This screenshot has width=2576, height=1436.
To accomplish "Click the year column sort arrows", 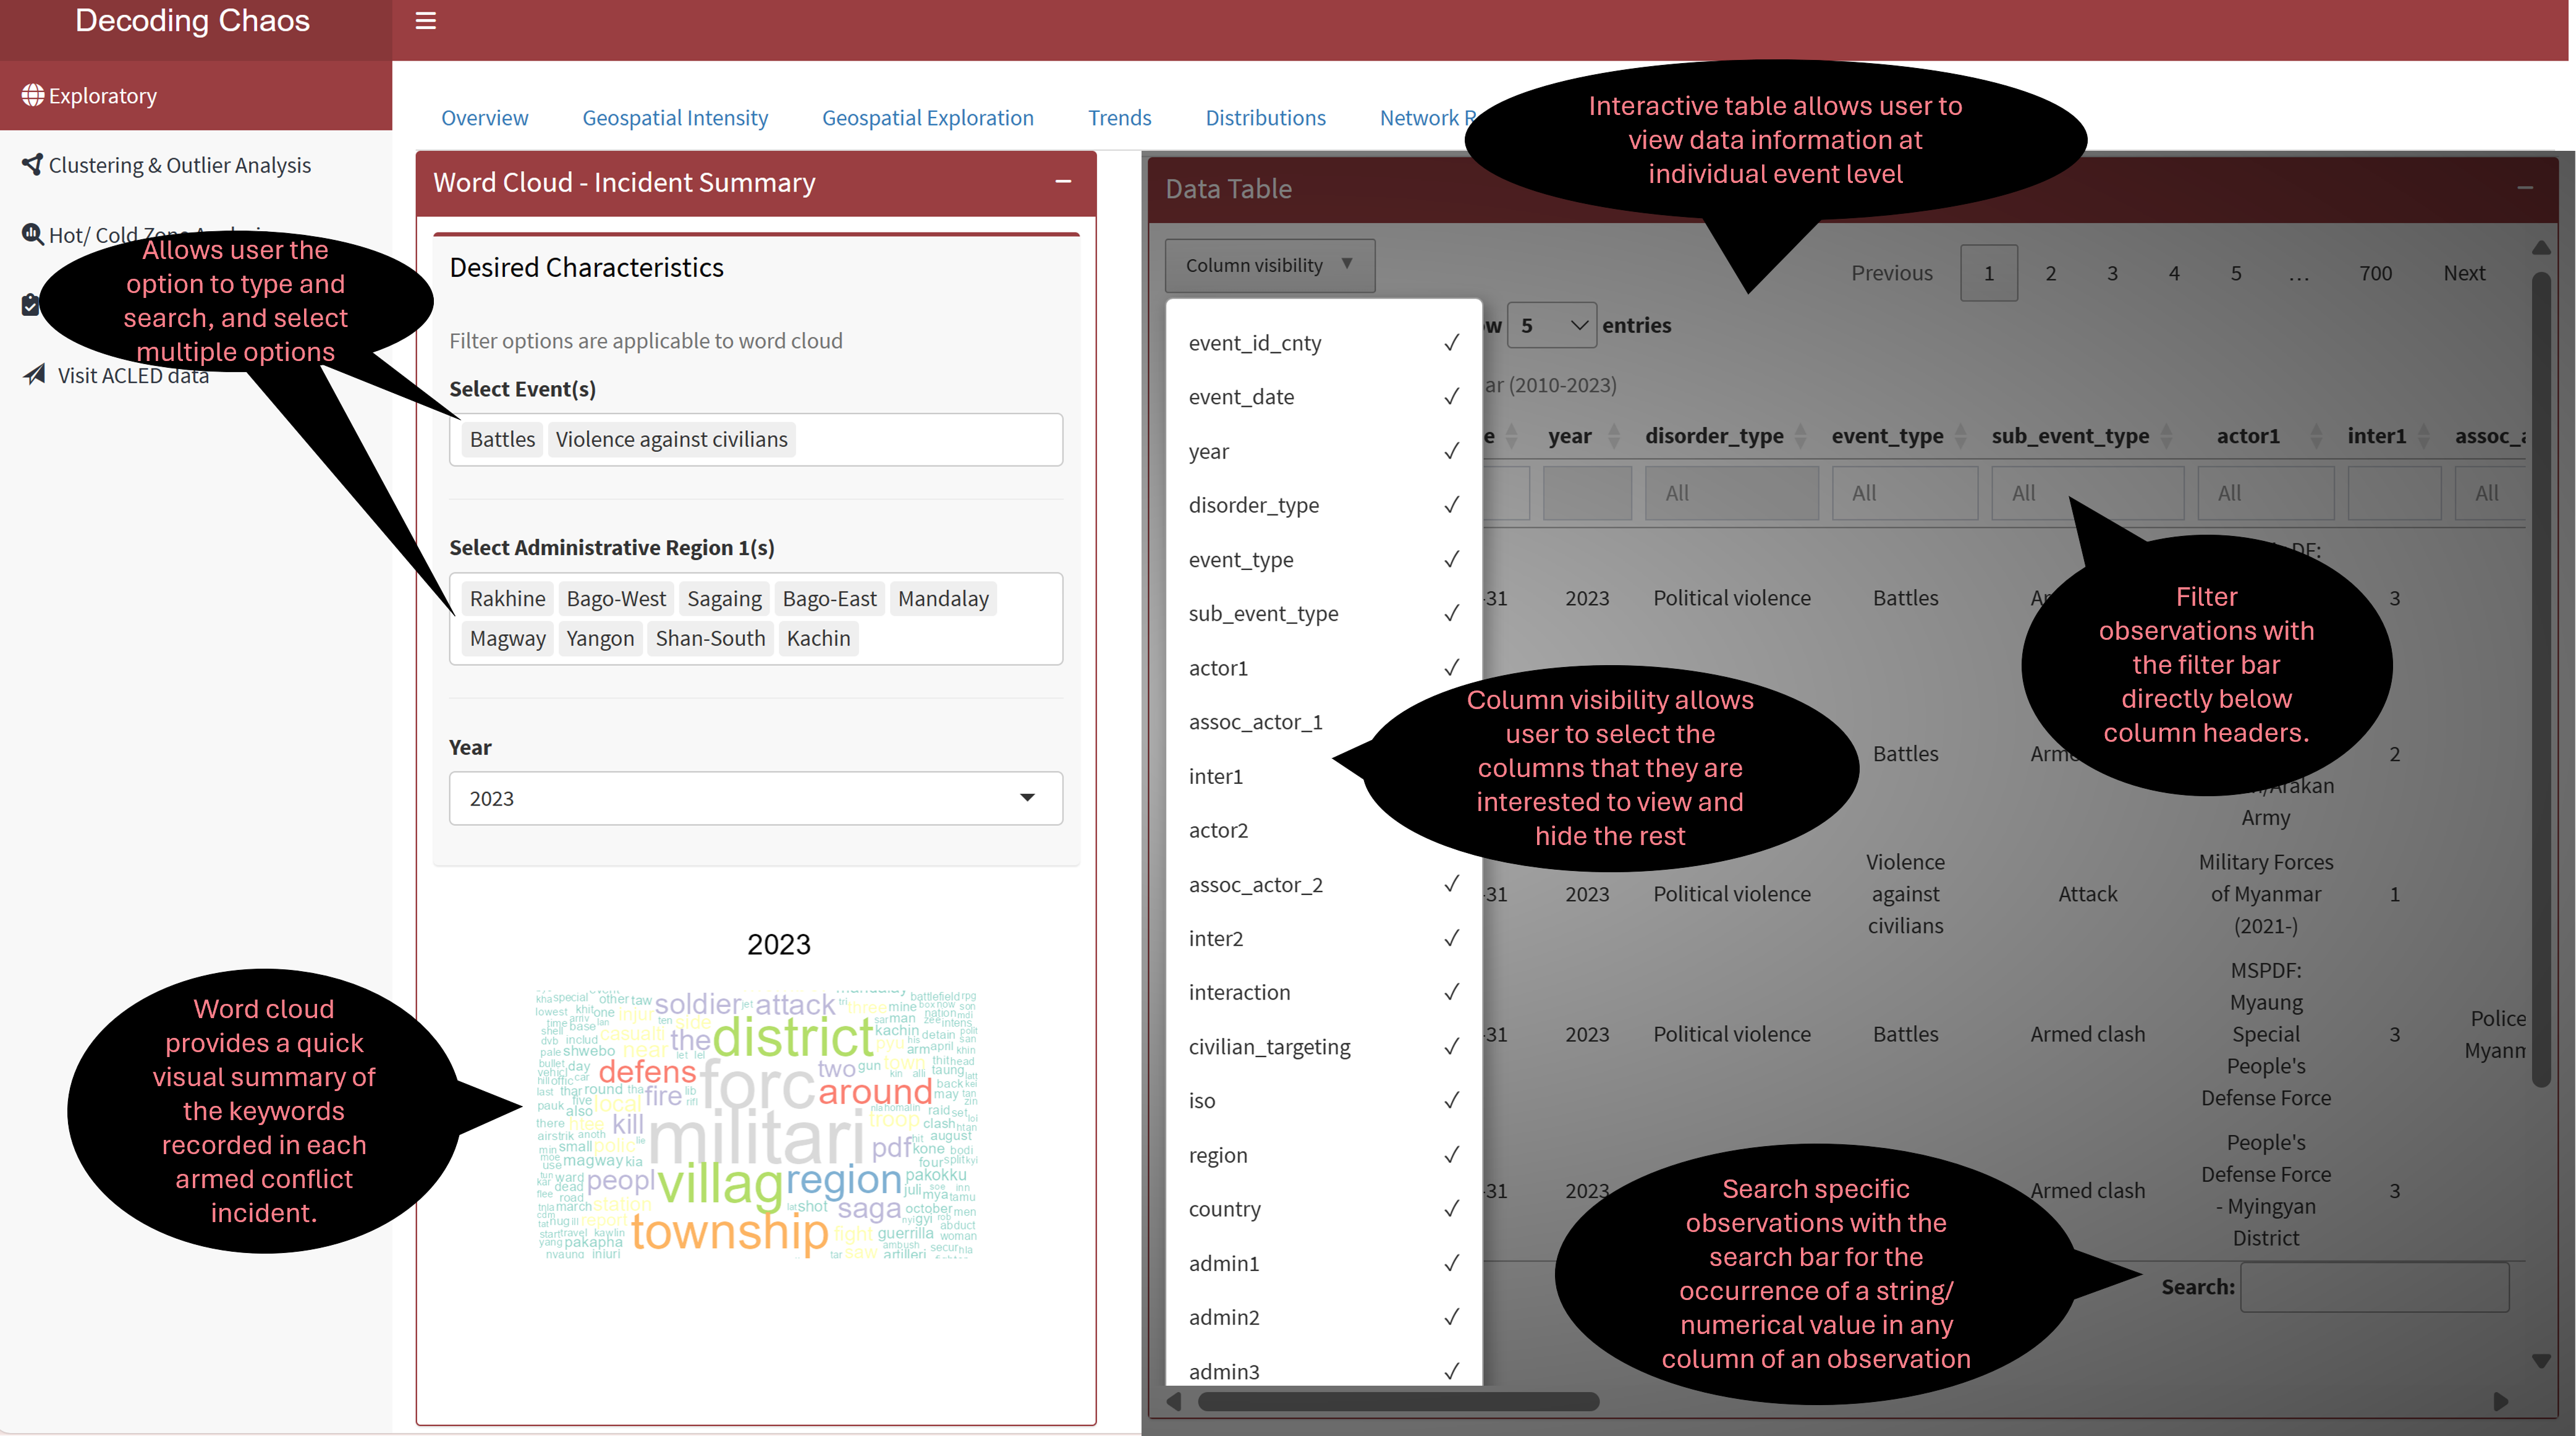I will click(1613, 436).
